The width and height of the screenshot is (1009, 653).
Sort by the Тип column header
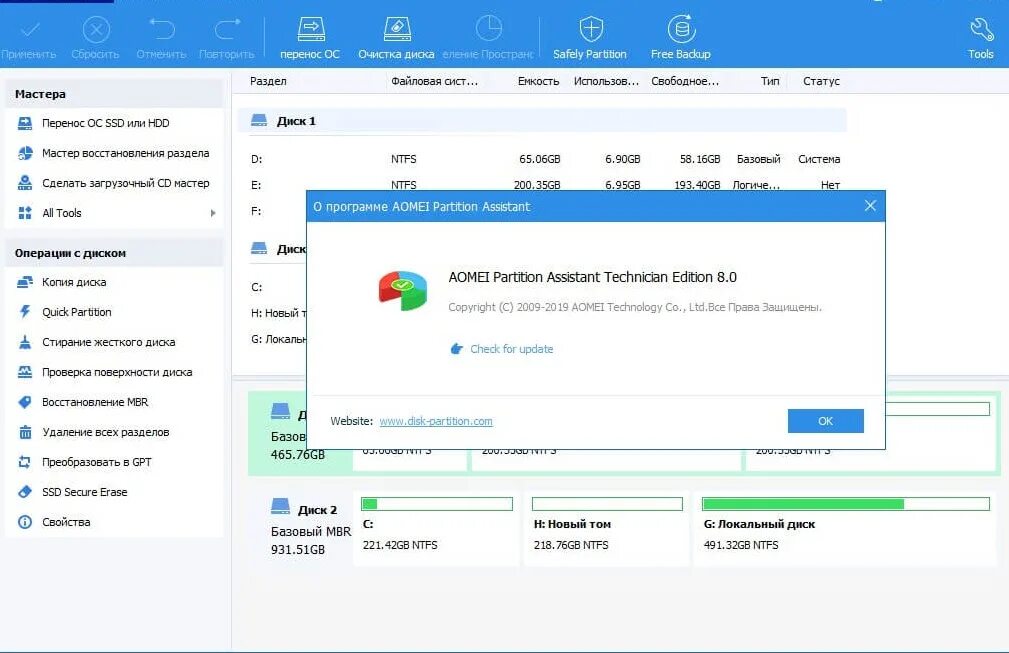[770, 81]
